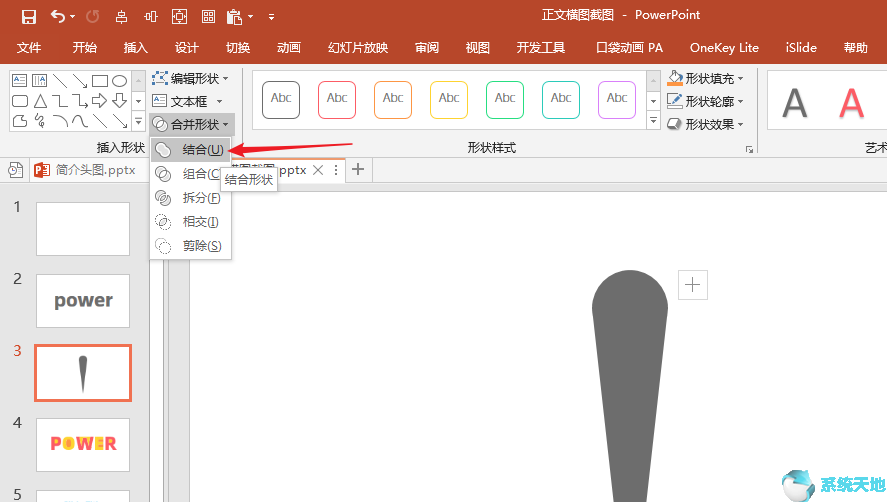Screen dimensions: 887x502
Task: Apply the red outline Abc shape style
Action: click(x=337, y=100)
